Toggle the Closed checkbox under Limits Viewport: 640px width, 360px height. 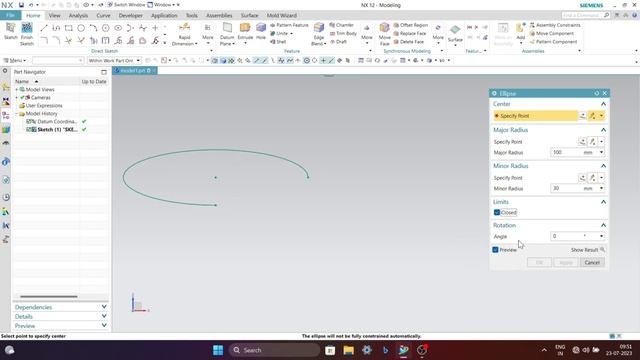[497, 212]
